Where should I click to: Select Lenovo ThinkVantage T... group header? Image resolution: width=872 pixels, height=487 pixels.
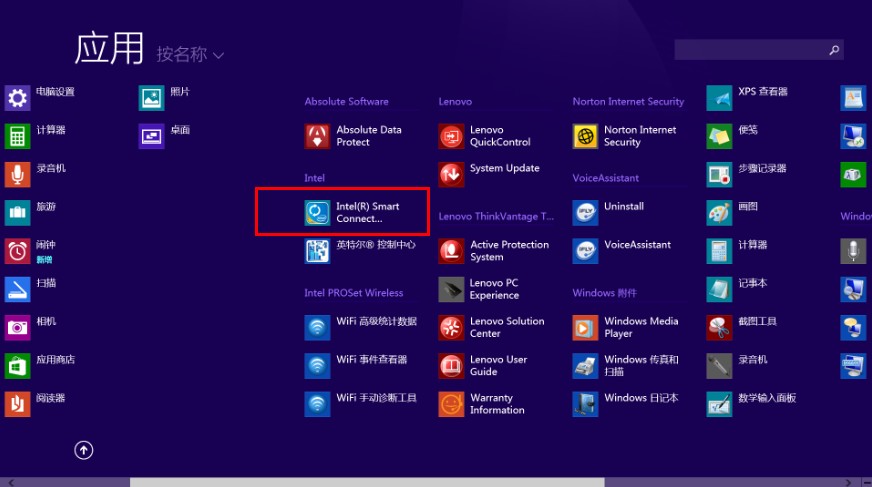pyautogui.click(x=496, y=216)
